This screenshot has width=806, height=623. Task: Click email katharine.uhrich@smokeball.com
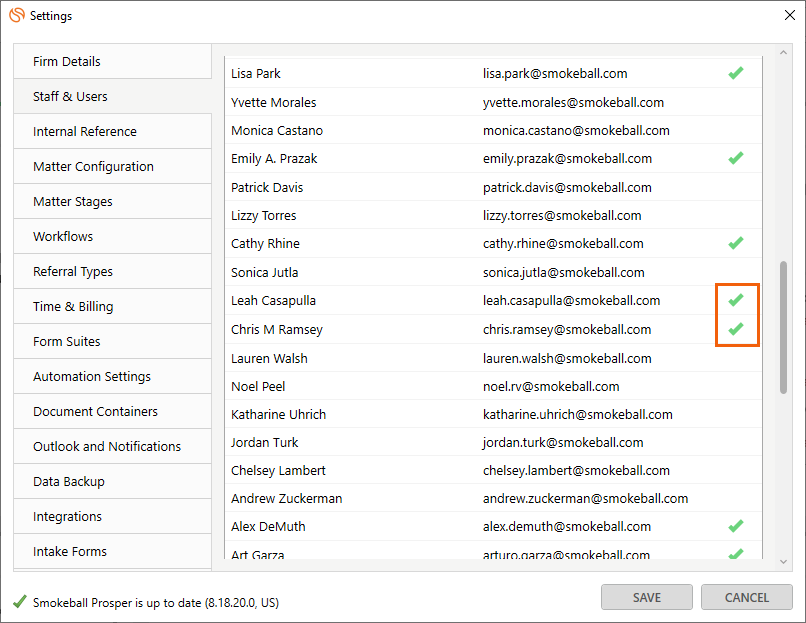[x=578, y=414]
